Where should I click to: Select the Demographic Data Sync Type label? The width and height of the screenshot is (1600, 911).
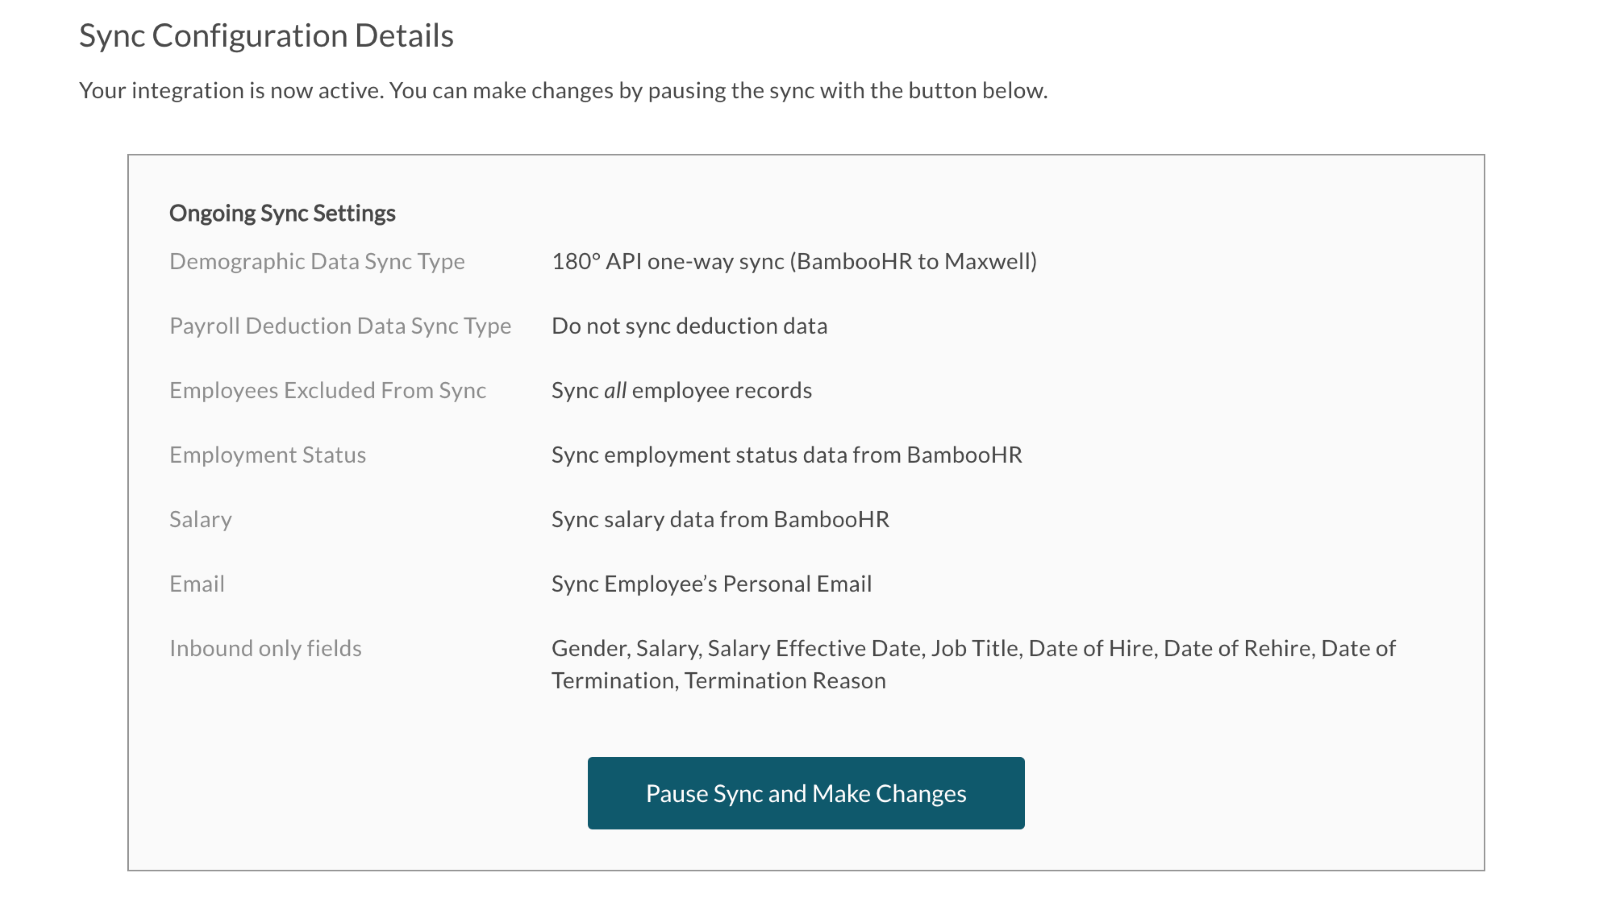[317, 261]
